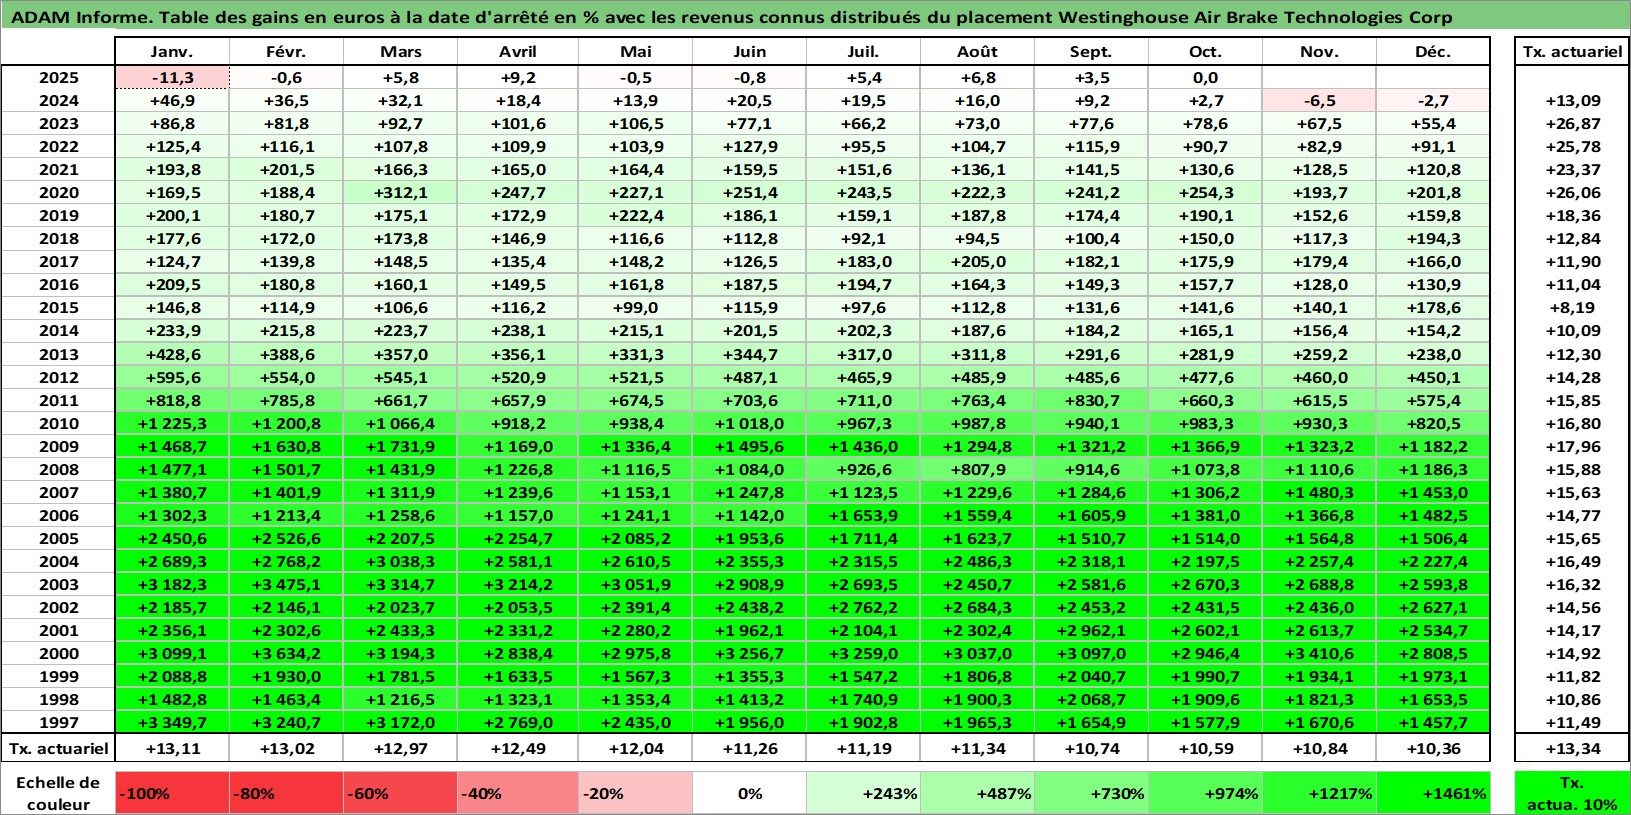Click the -80% red color swatch
1631x815 pixels.
click(286, 793)
